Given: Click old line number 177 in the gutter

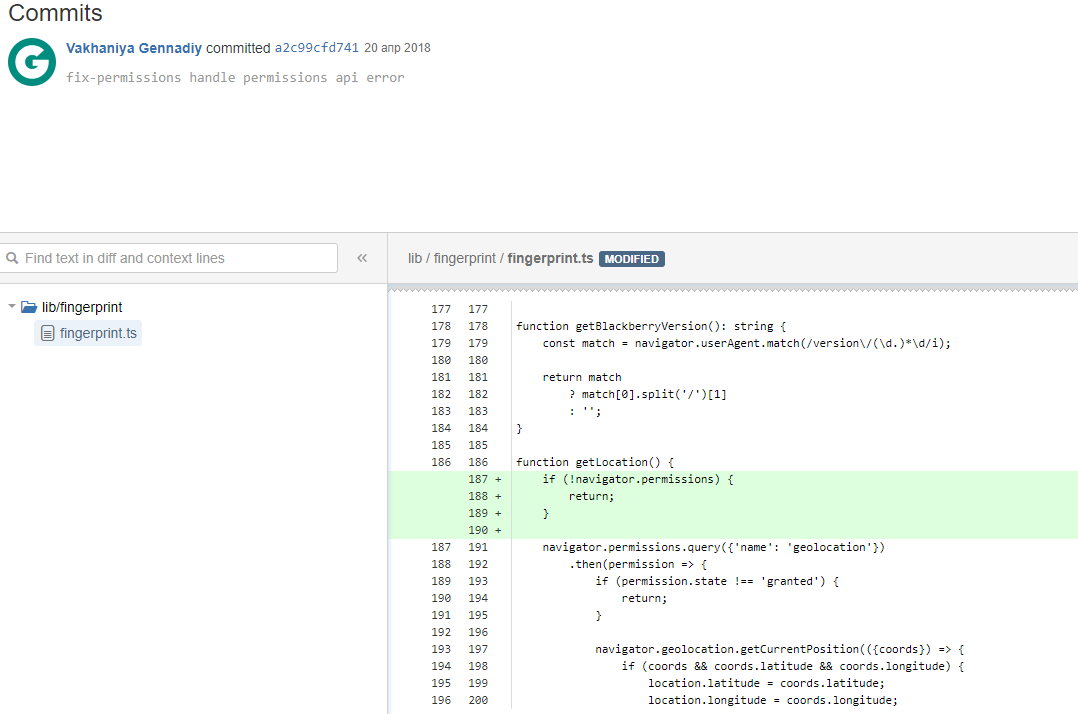Looking at the screenshot, I should point(441,309).
